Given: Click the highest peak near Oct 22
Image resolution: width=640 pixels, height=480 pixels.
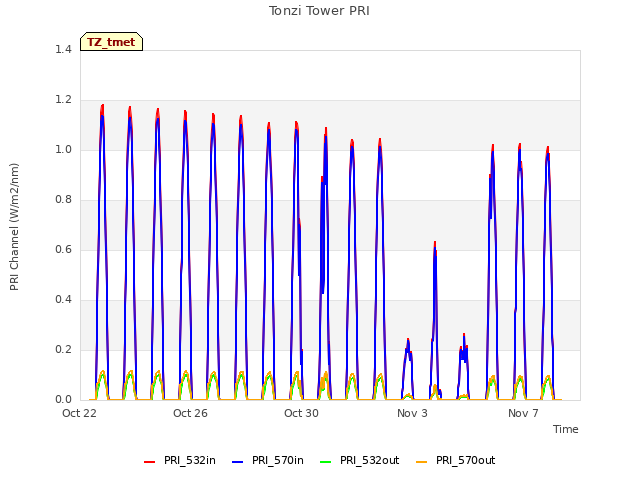Looking at the screenshot, I should click(102, 106).
